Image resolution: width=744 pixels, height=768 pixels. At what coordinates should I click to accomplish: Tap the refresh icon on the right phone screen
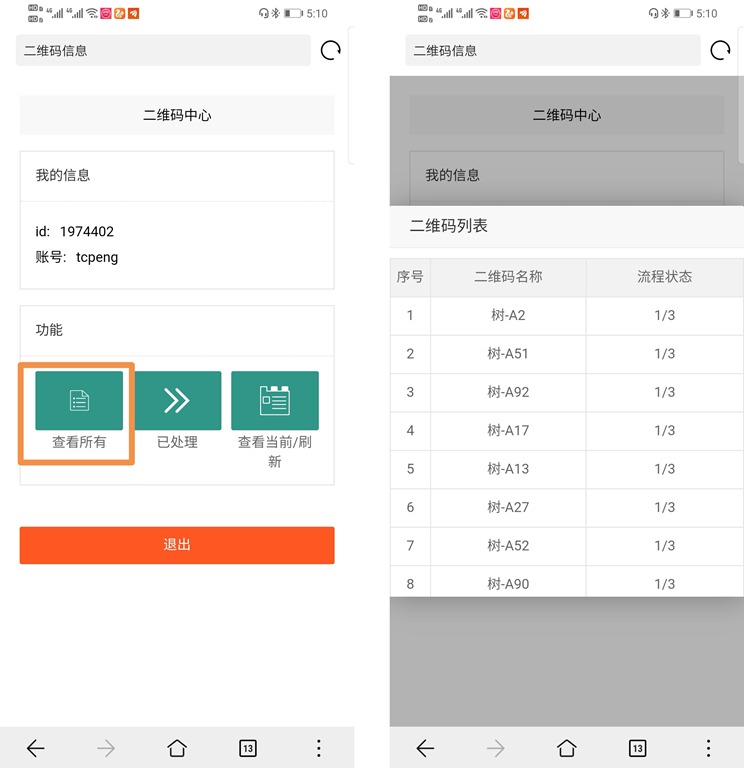(720, 51)
